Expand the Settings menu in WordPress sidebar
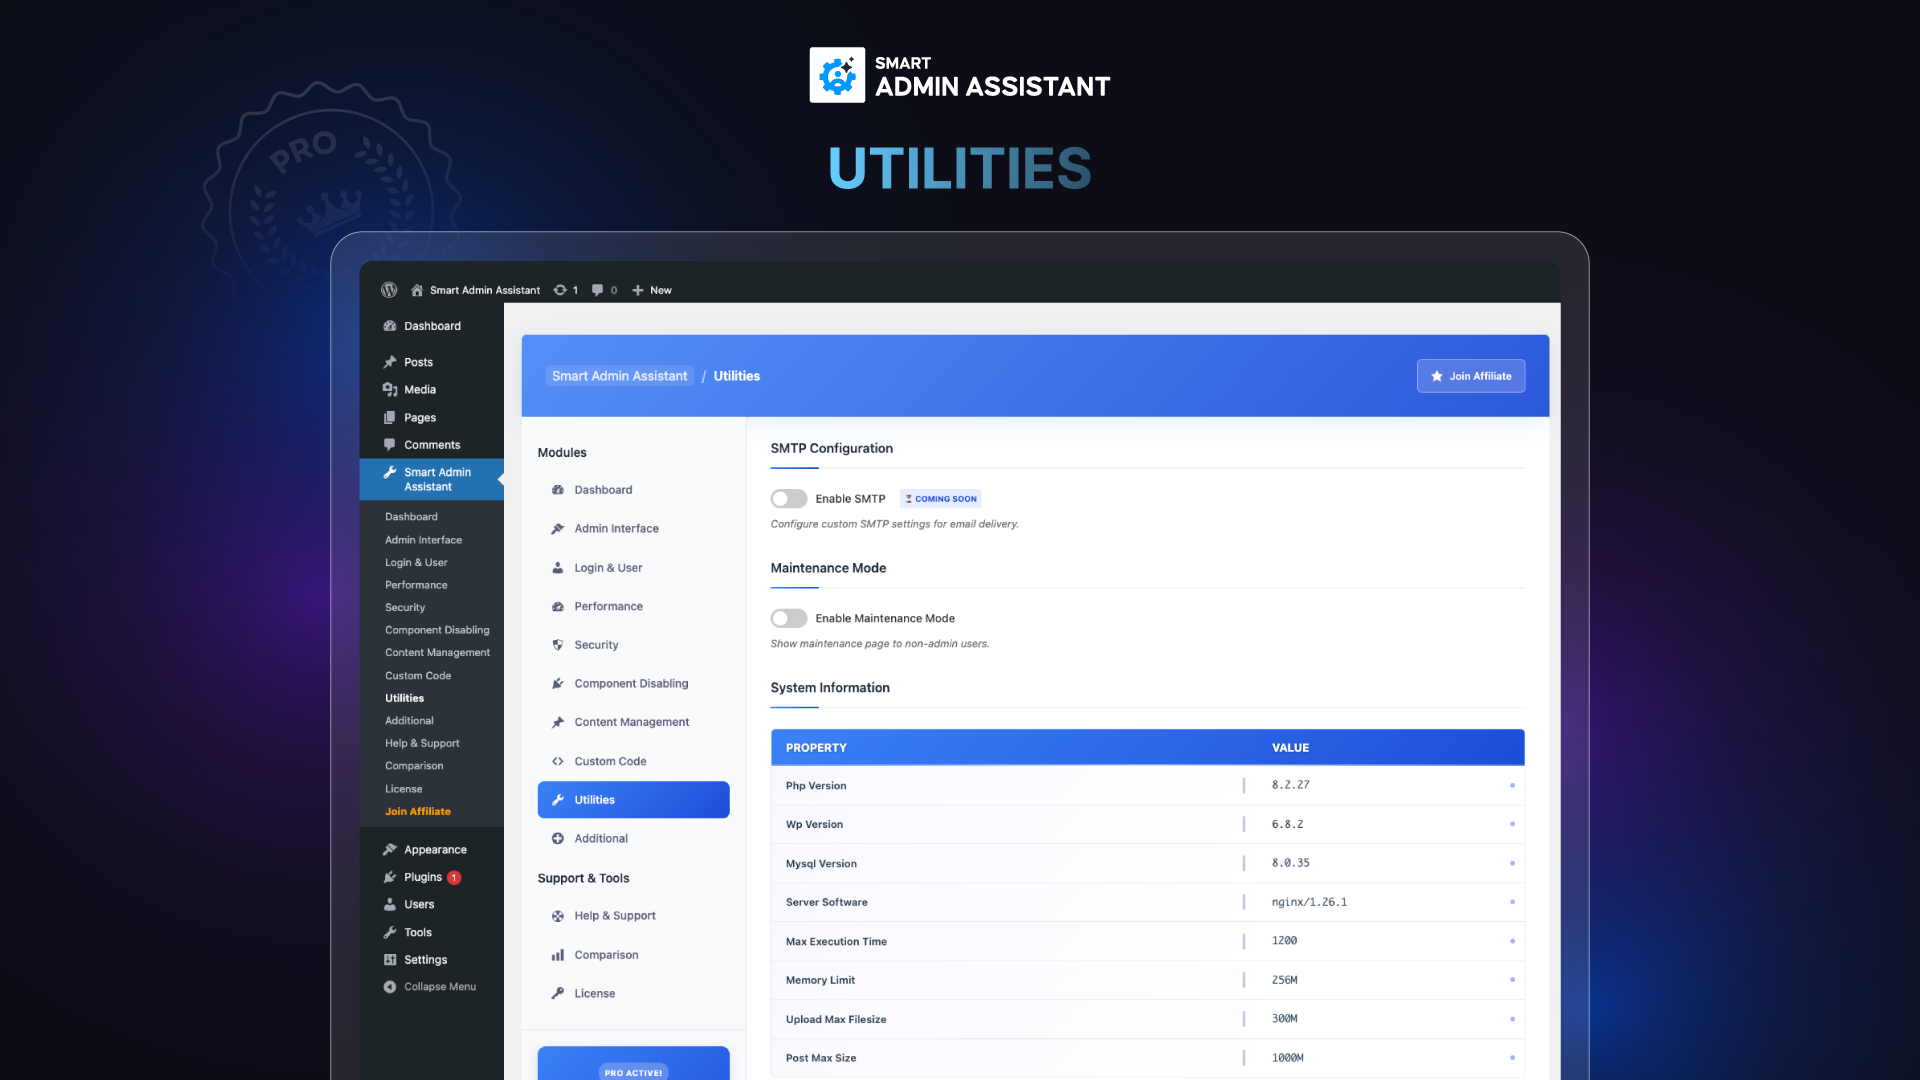 click(x=425, y=959)
